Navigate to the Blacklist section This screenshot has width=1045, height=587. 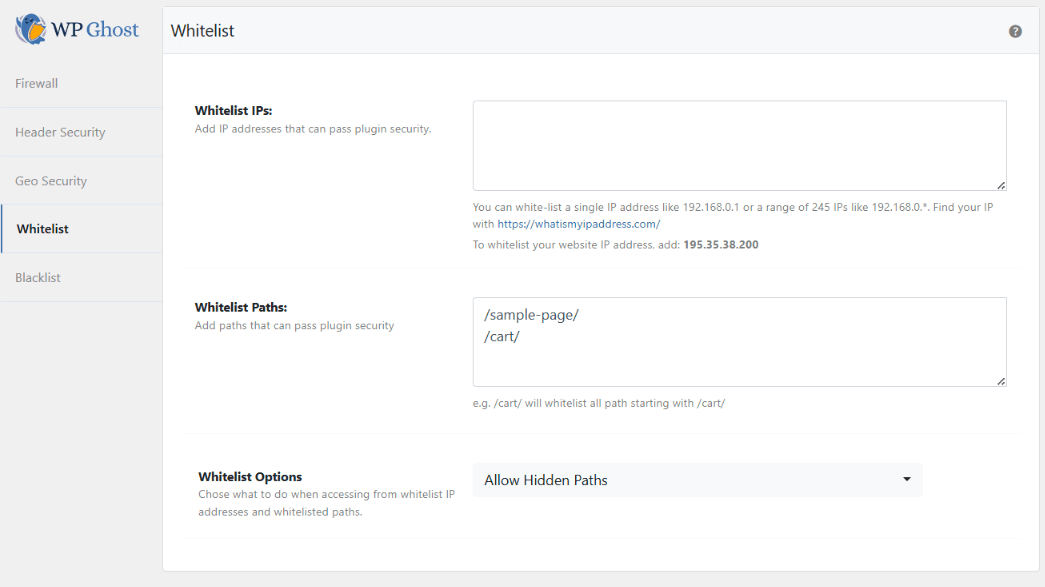click(x=38, y=277)
